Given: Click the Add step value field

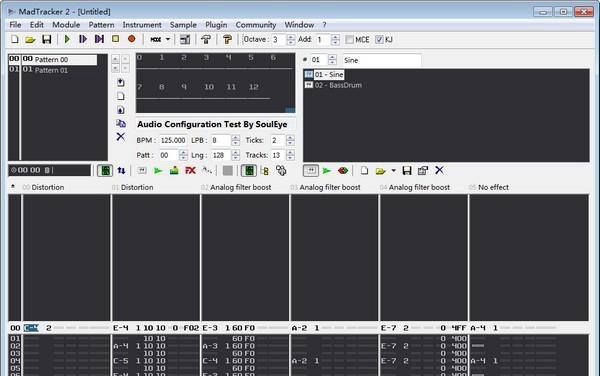Looking at the screenshot, I should click(323, 39).
